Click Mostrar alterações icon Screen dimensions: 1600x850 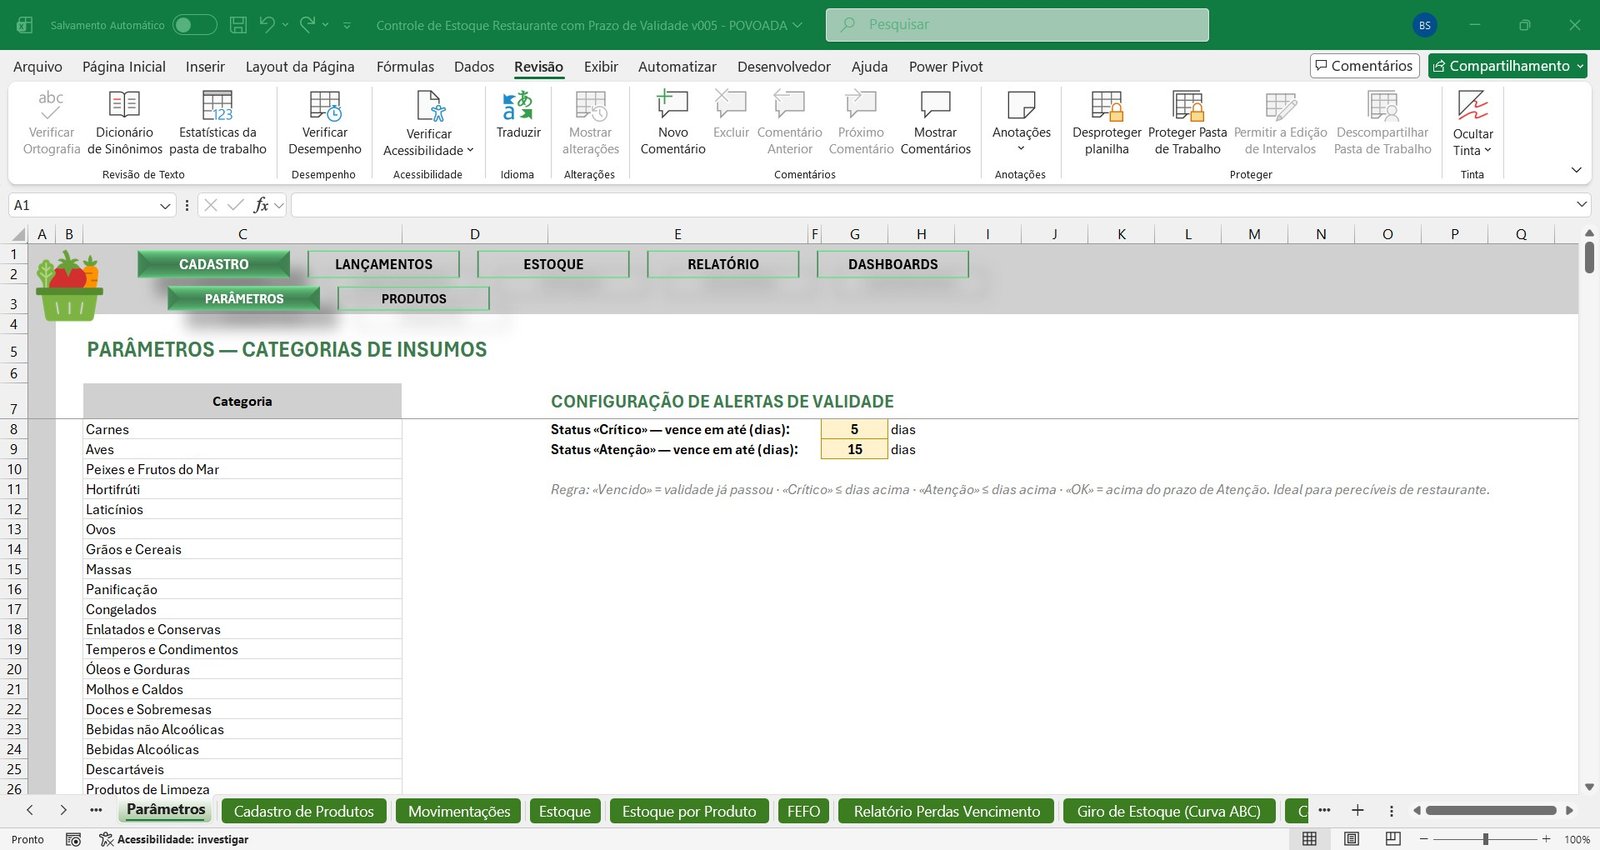pyautogui.click(x=590, y=106)
